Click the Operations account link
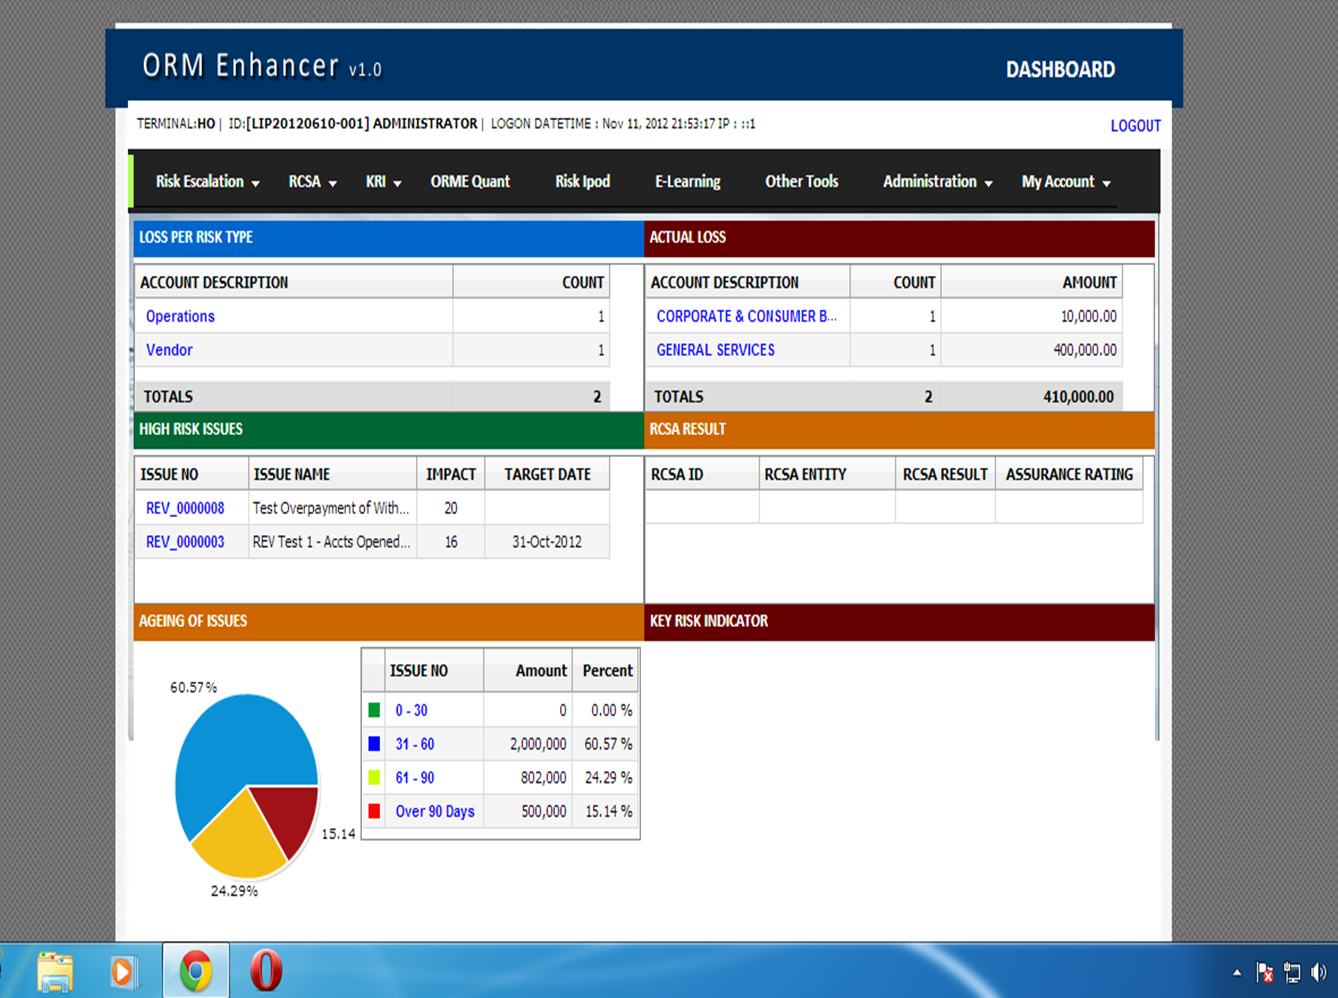1338x998 pixels. pyautogui.click(x=180, y=316)
